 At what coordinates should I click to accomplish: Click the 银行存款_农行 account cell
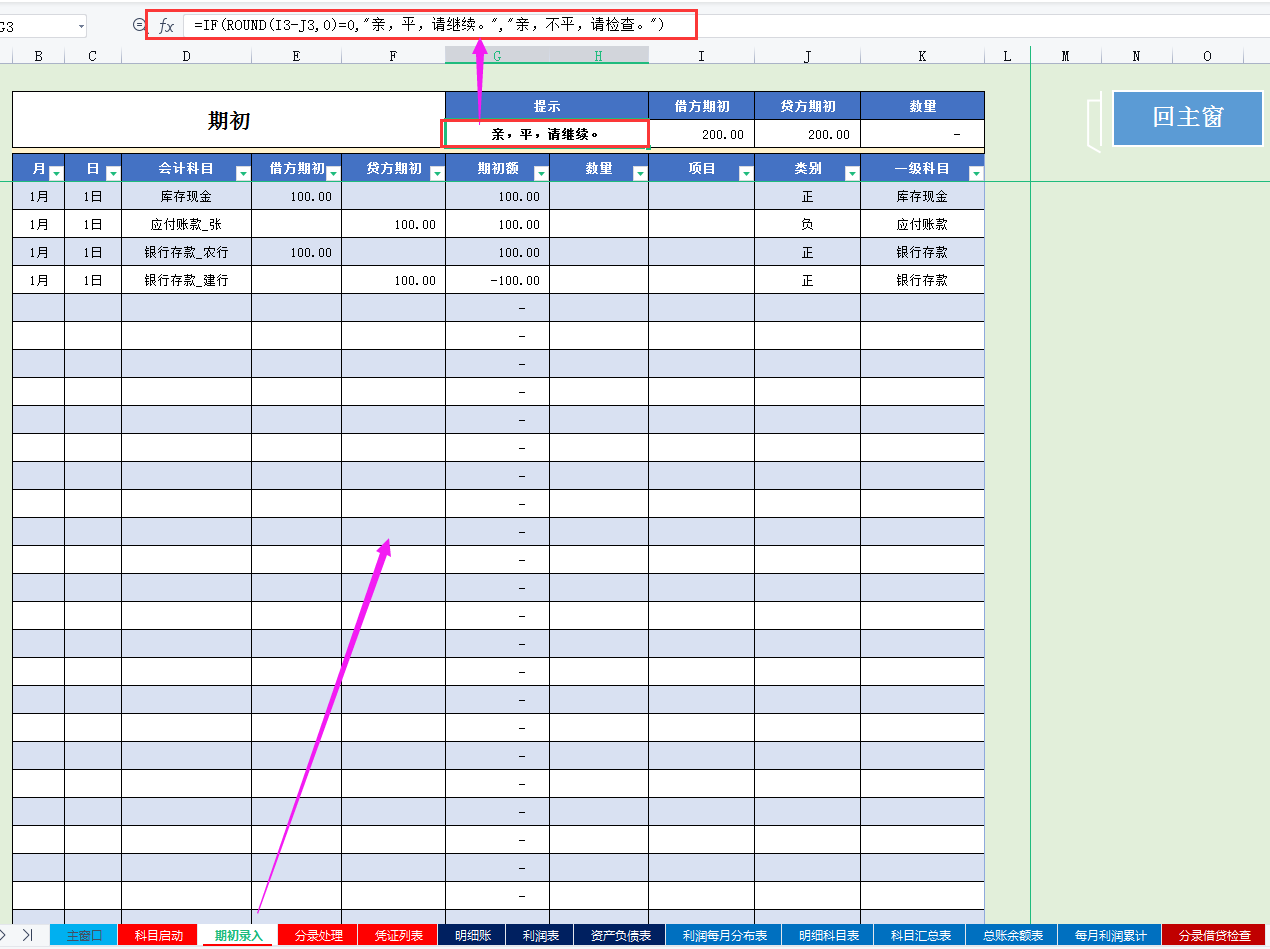[186, 252]
